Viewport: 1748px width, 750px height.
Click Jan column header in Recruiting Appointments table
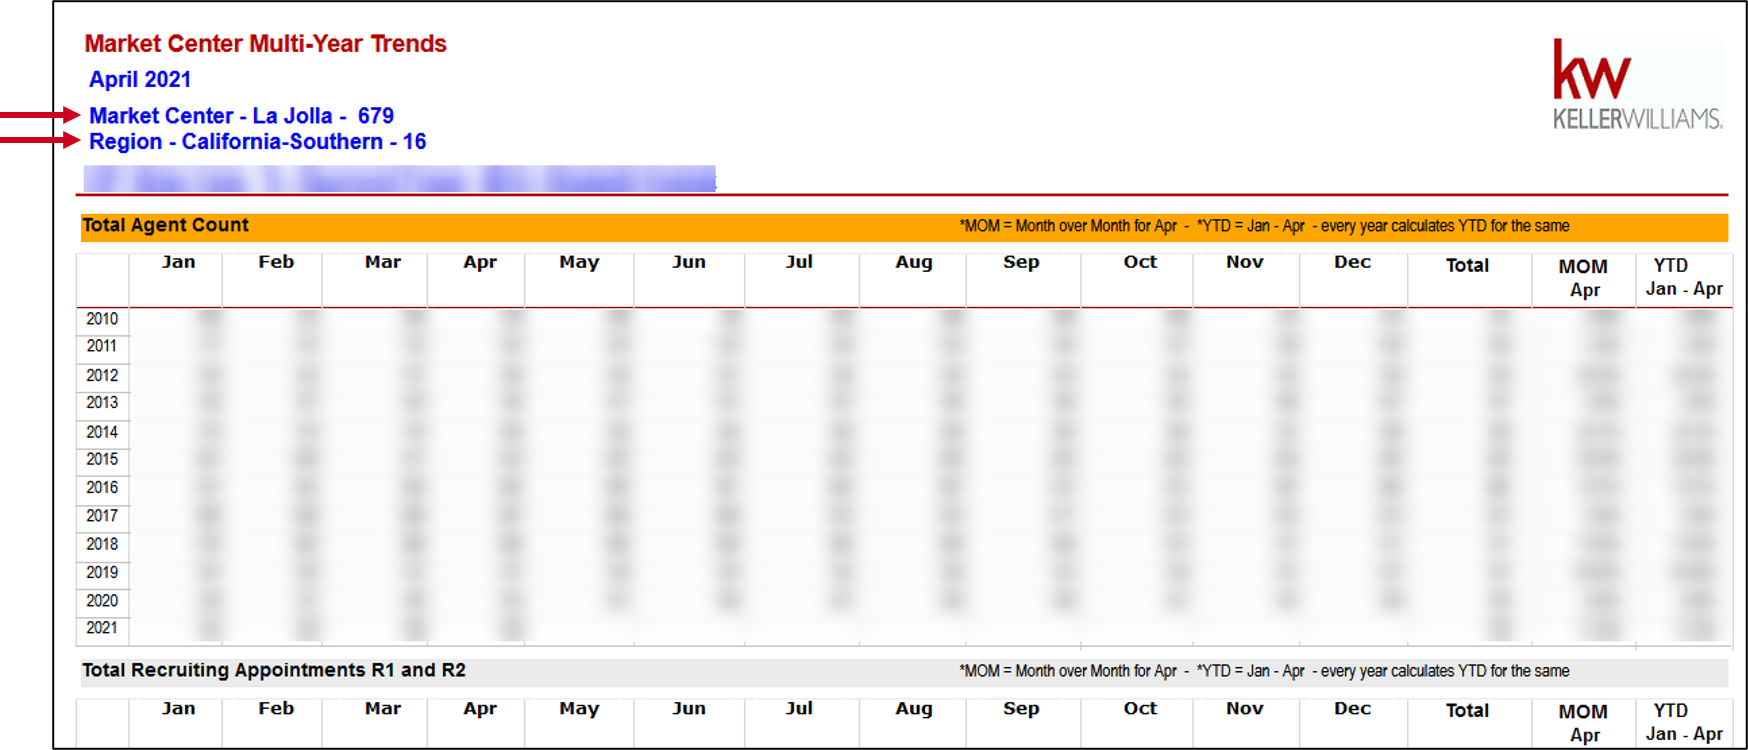click(179, 709)
